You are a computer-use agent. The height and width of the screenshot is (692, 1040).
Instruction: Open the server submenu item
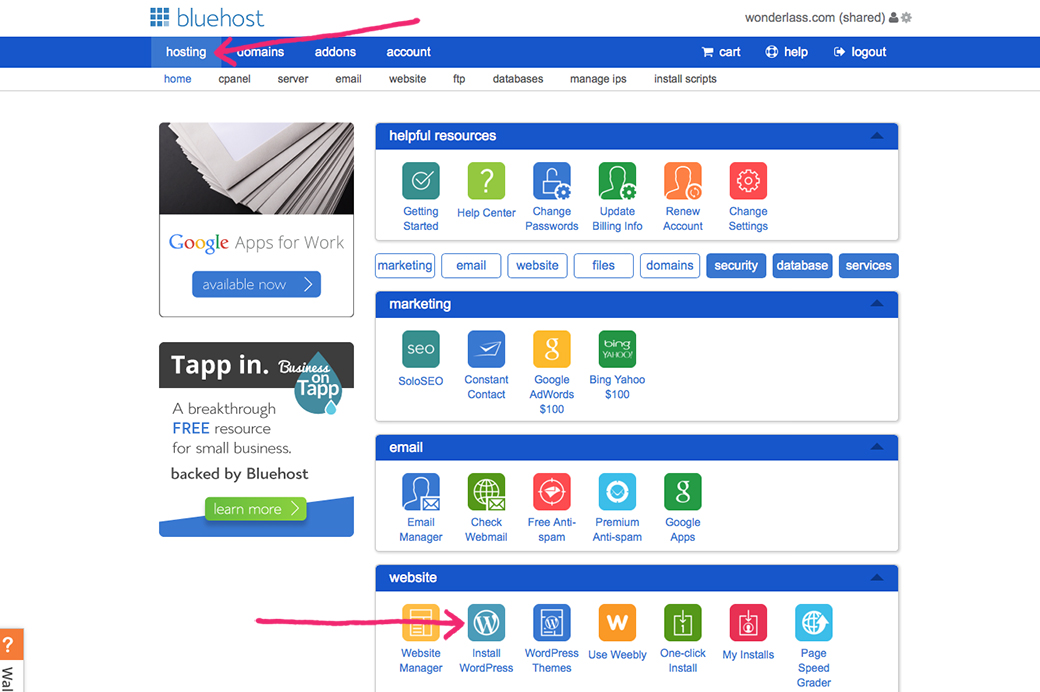(292, 79)
